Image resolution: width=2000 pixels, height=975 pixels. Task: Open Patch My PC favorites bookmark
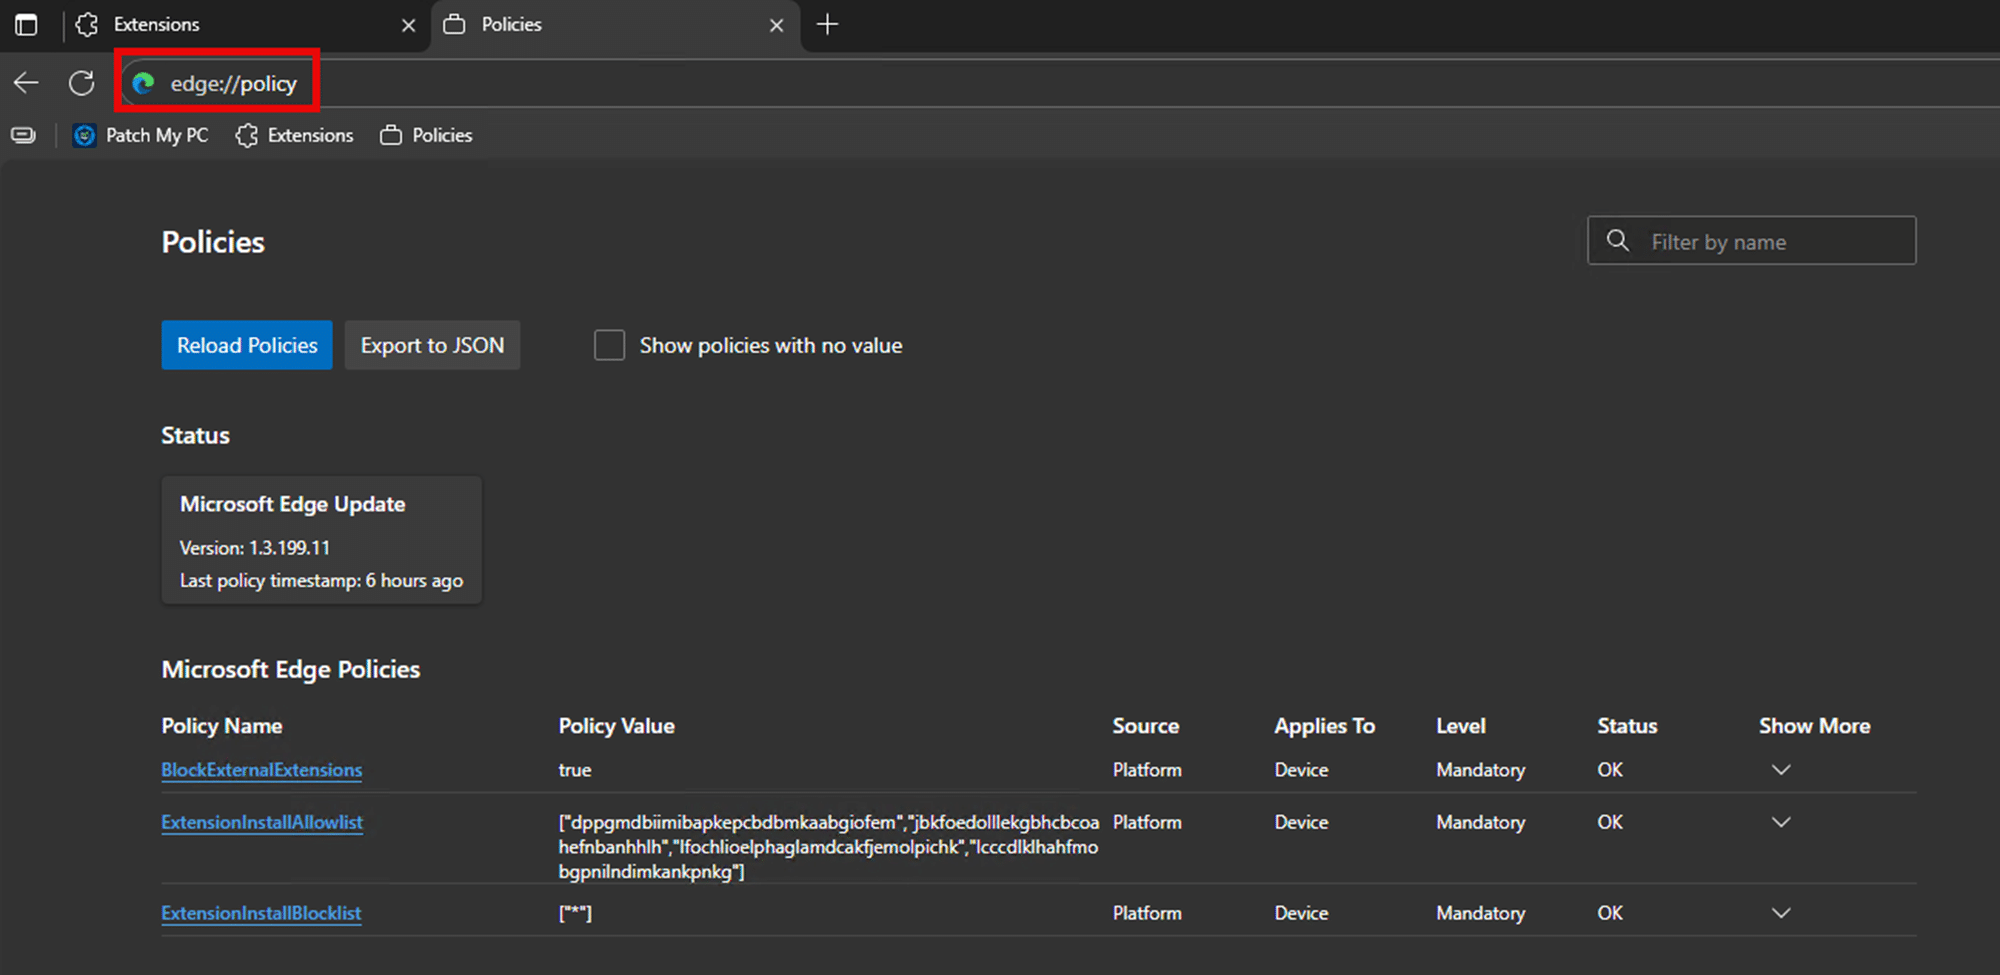click(141, 135)
